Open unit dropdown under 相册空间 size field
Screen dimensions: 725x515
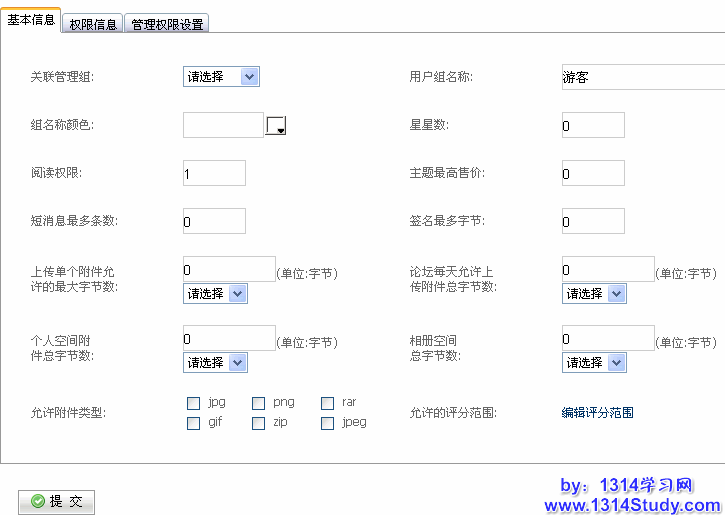[x=594, y=363]
